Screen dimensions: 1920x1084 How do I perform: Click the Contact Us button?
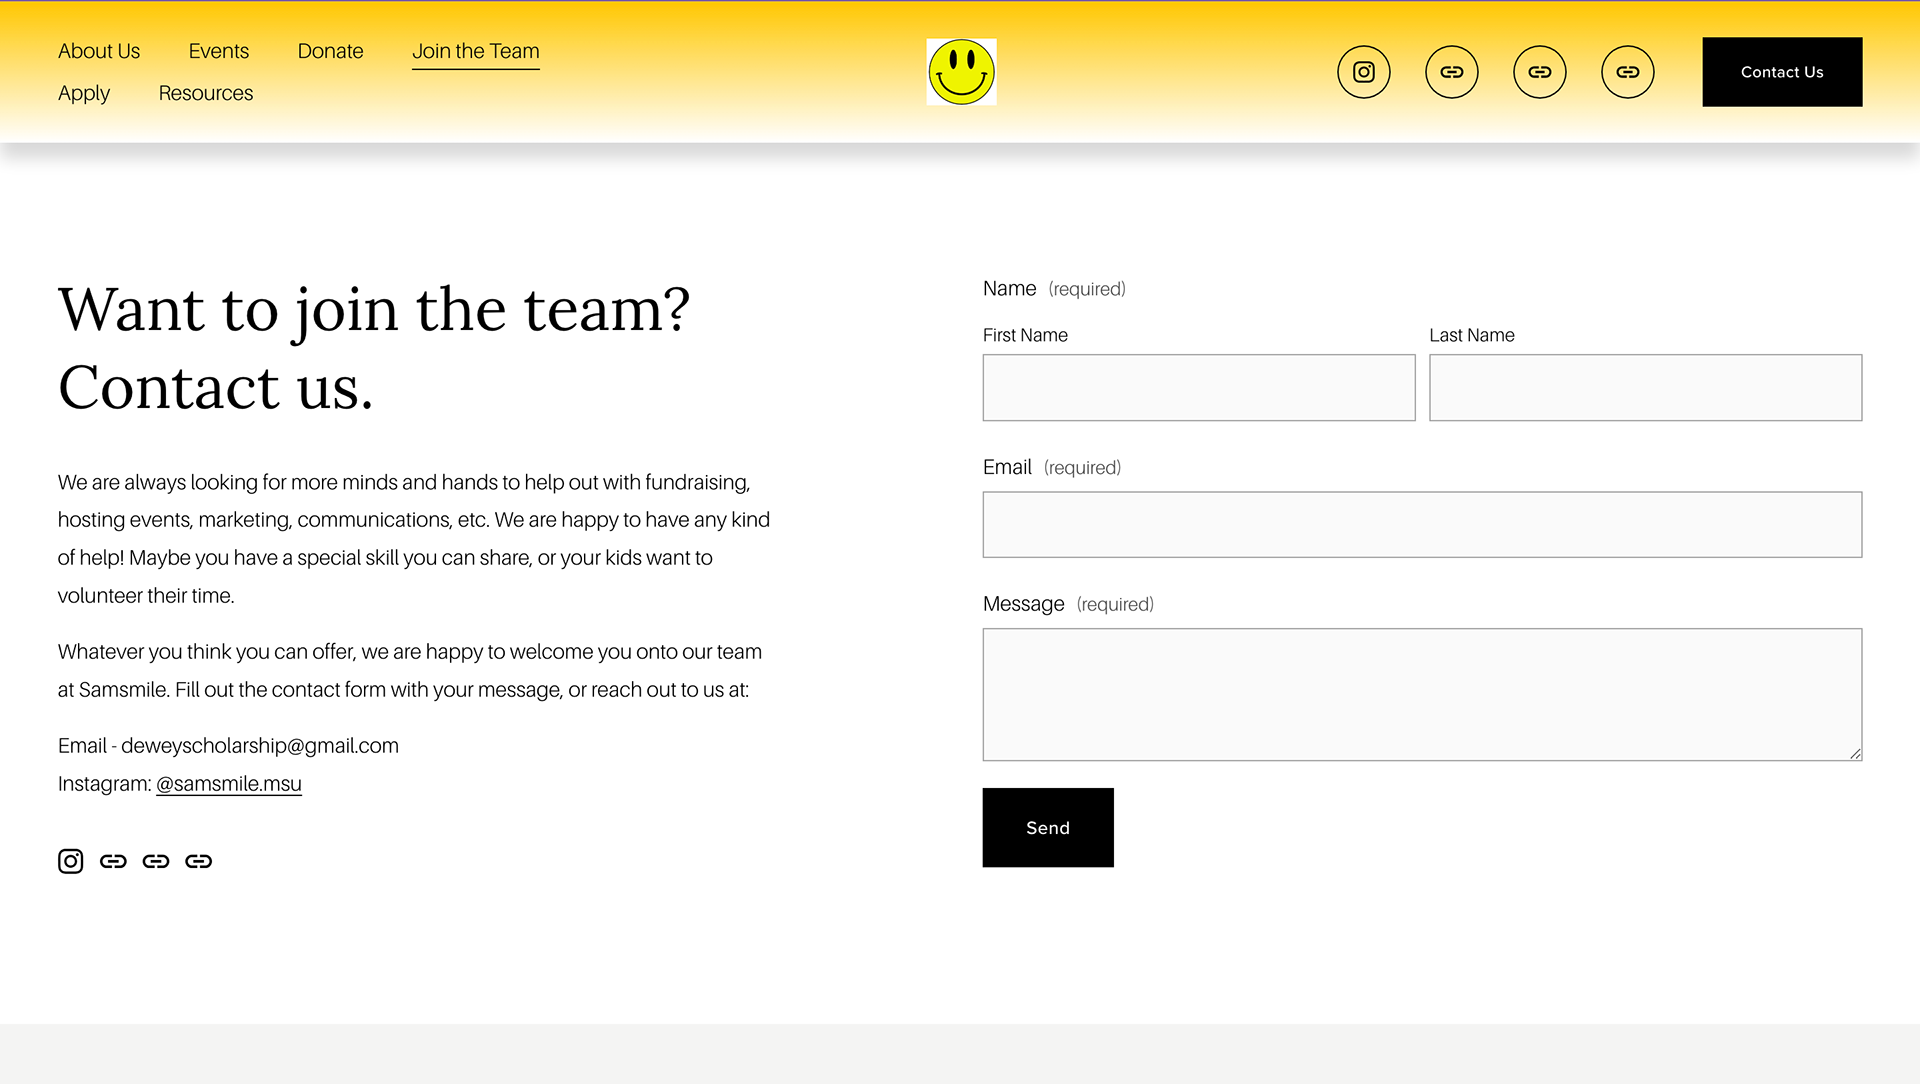pos(1782,72)
